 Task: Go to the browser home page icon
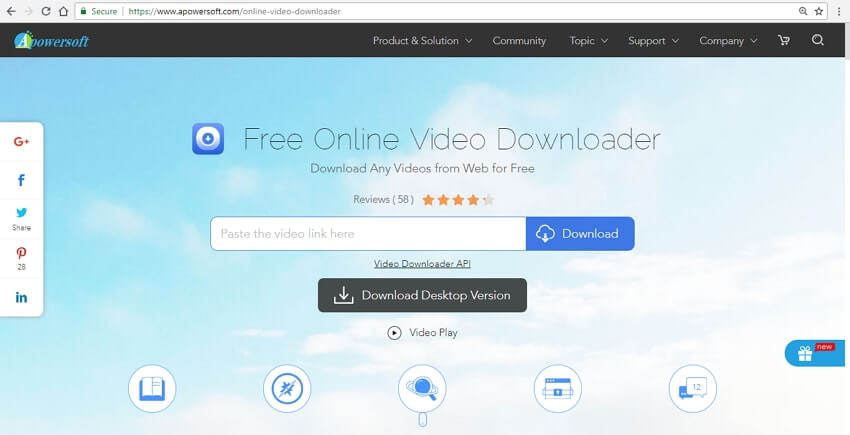click(63, 11)
